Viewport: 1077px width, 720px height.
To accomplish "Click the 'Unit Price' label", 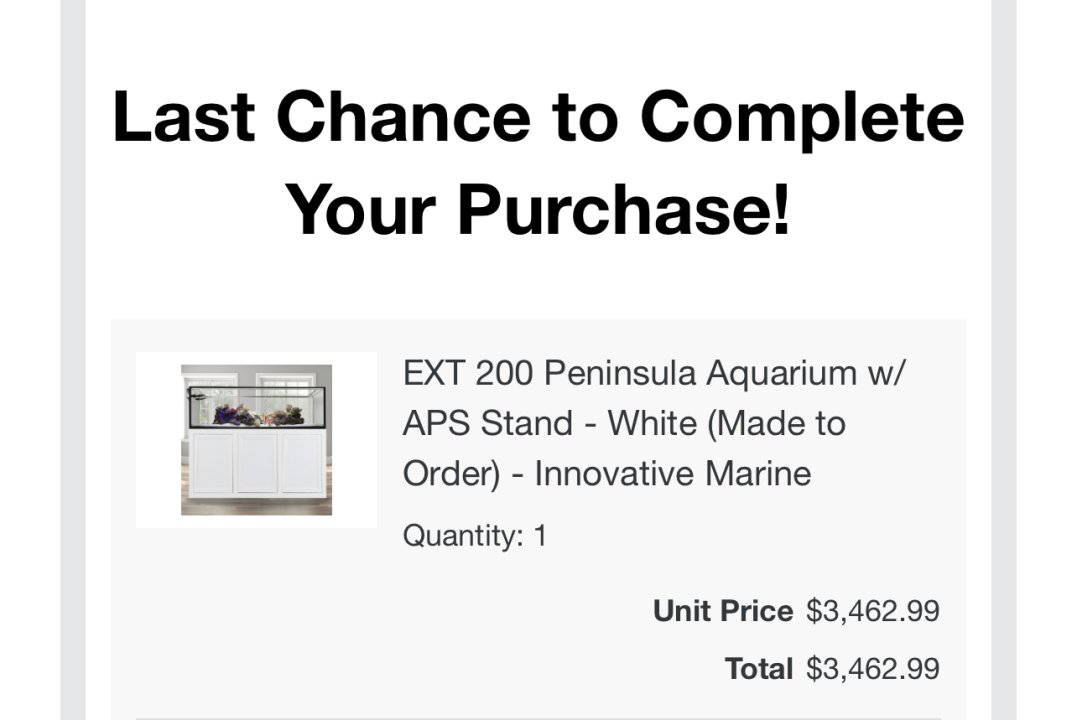I will 723,611.
